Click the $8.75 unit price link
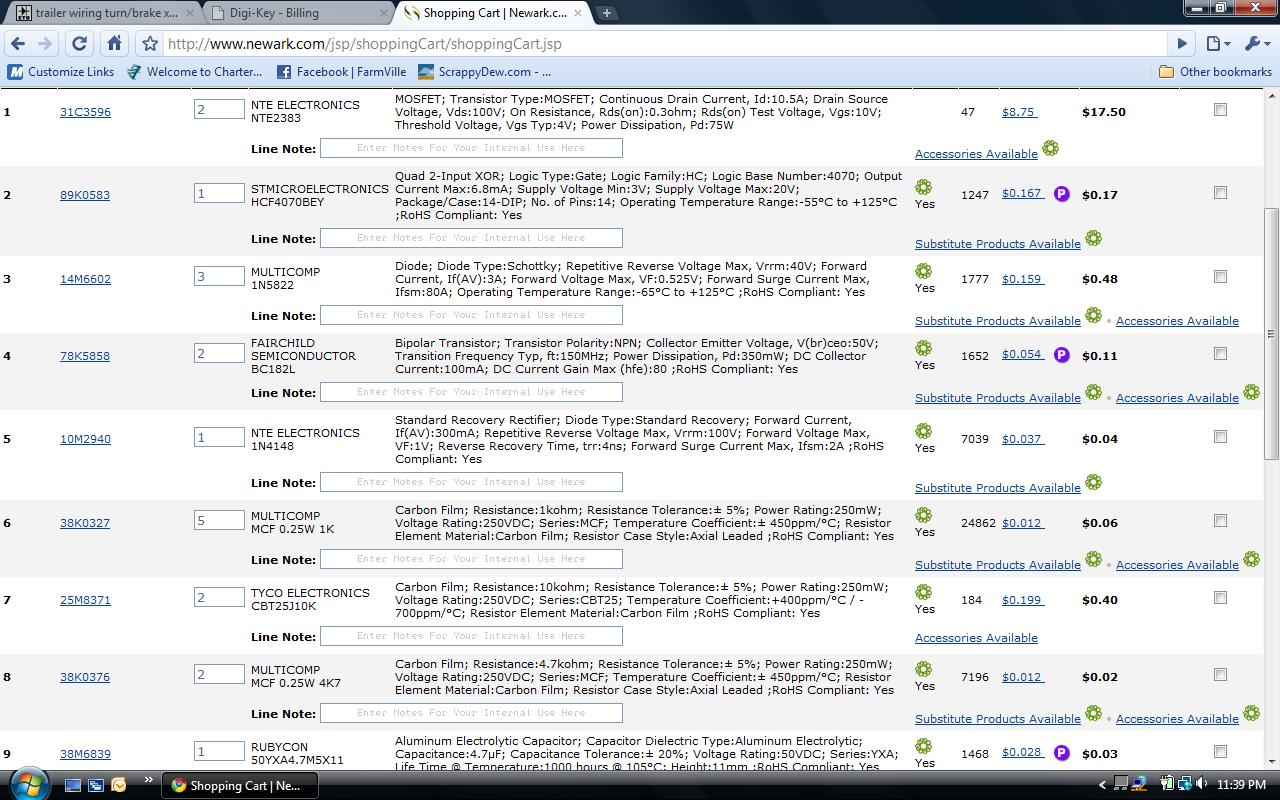The height and width of the screenshot is (800, 1280). 1019,112
